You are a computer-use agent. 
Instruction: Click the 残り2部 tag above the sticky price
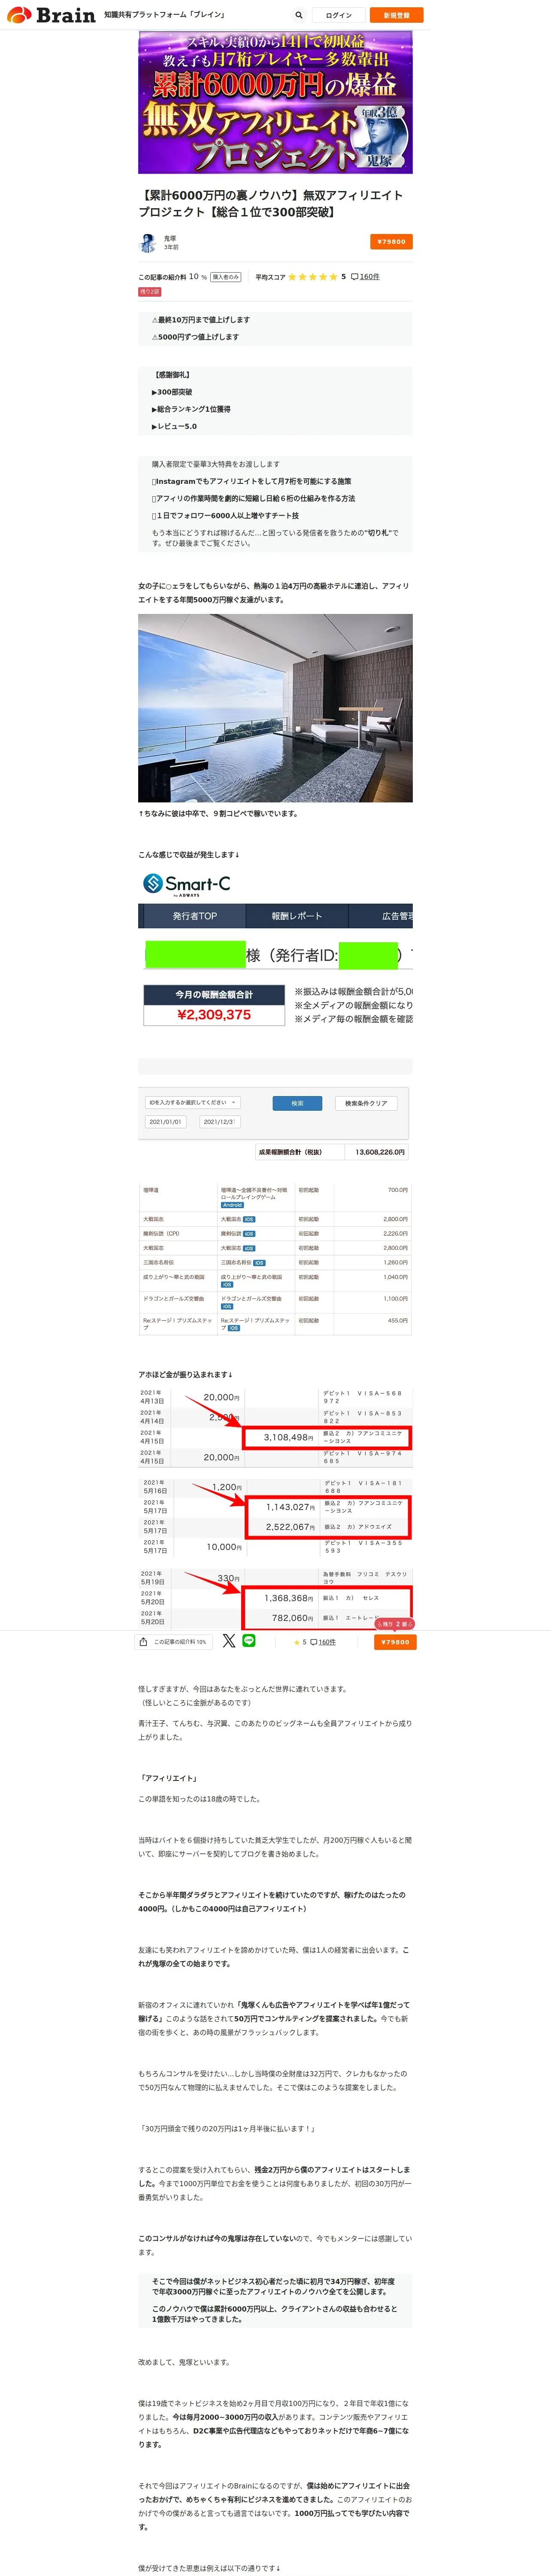(394, 1624)
